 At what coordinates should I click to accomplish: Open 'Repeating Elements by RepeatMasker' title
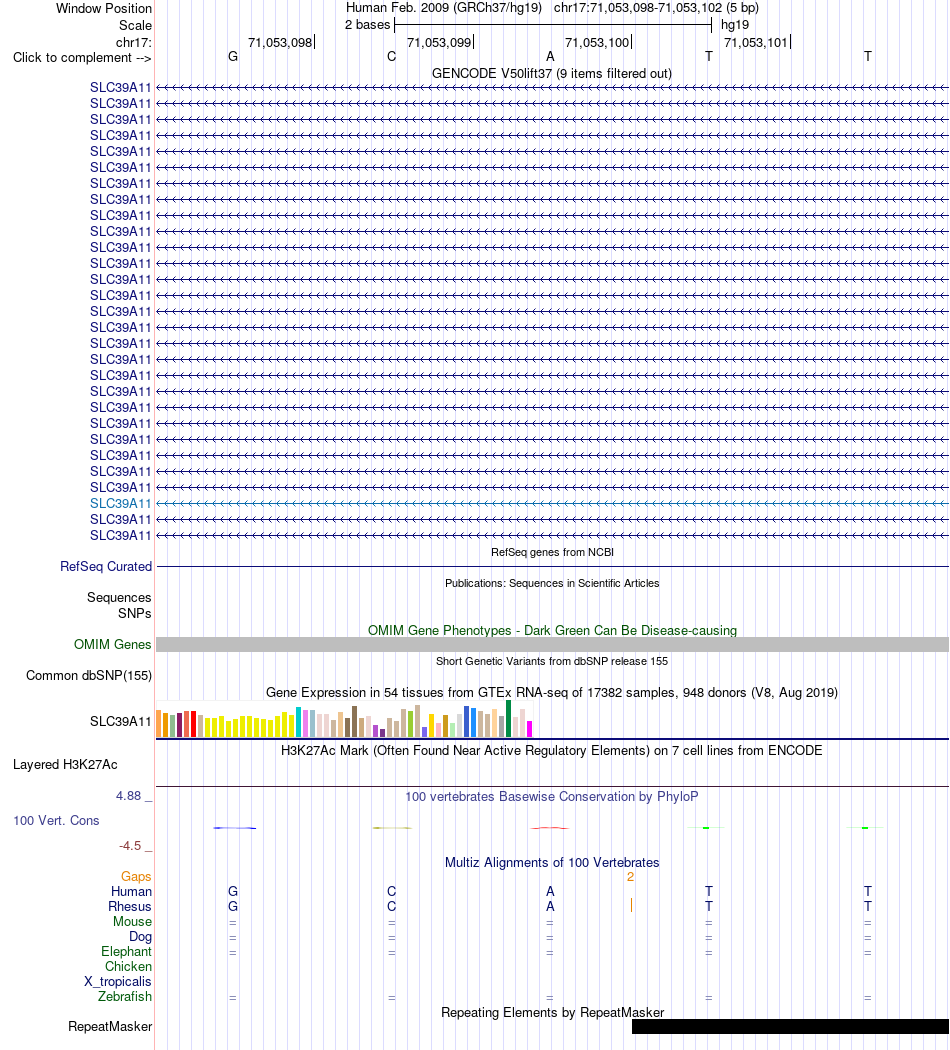tap(552, 1012)
